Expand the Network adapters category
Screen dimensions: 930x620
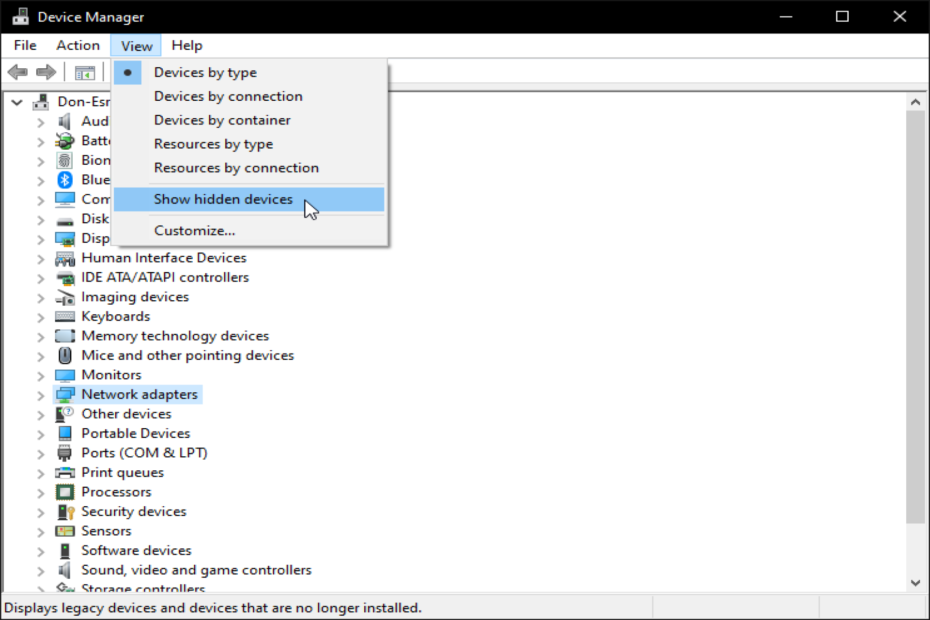(40, 396)
